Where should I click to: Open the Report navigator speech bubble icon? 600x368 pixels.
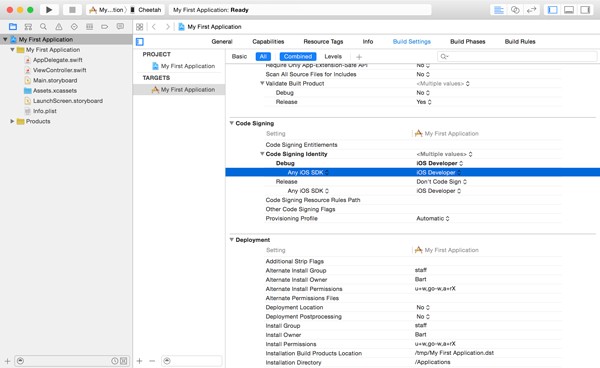[x=120, y=26]
